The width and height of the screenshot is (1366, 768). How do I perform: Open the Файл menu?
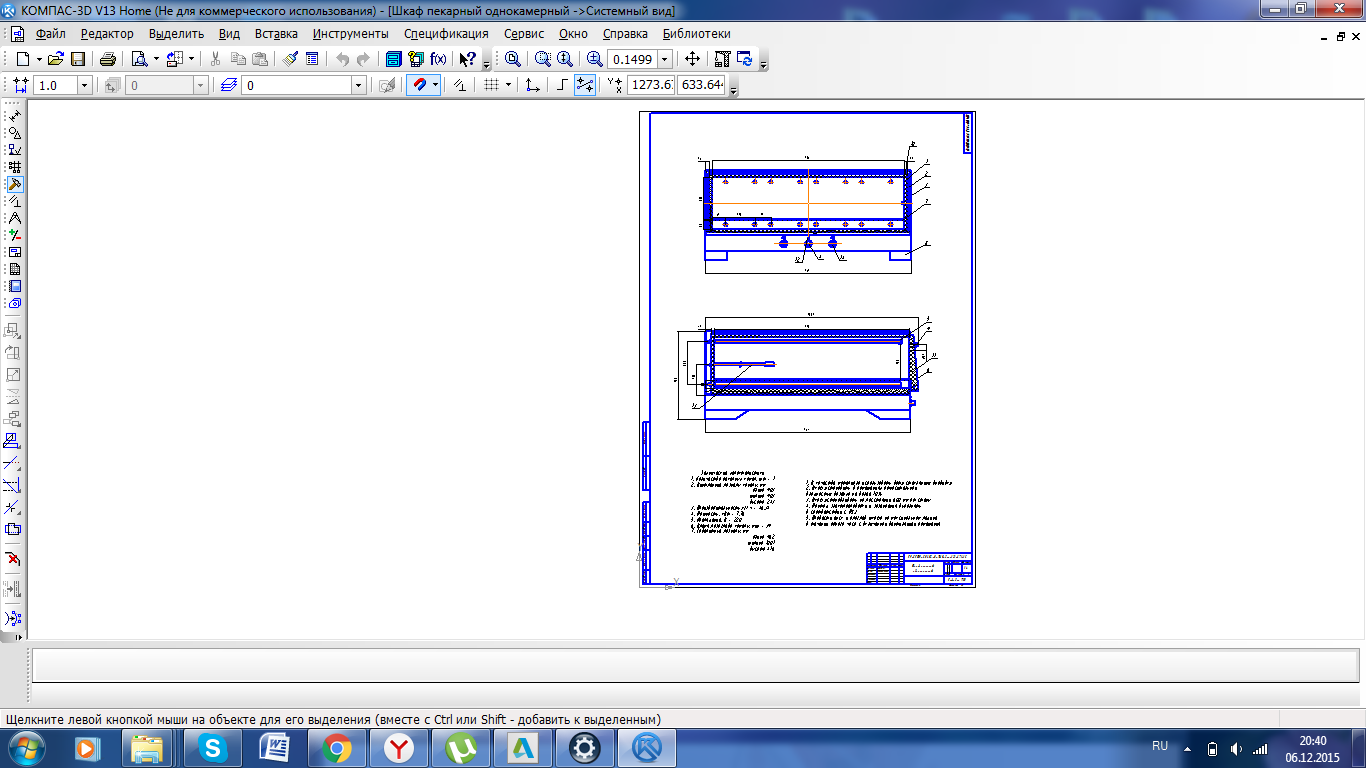pos(50,33)
